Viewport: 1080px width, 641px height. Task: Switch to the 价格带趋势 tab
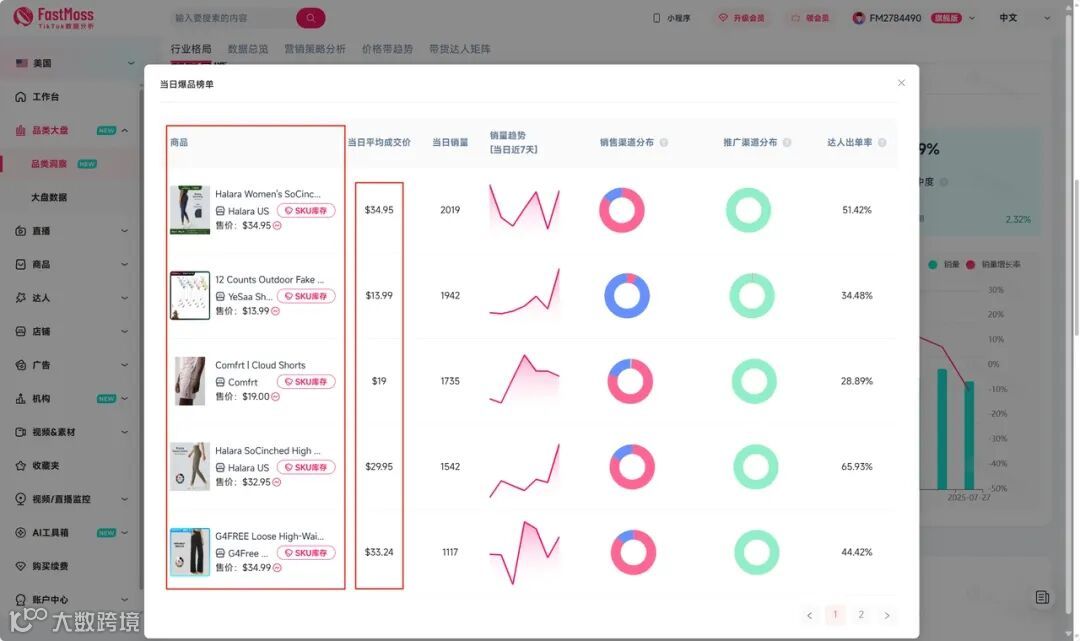(x=387, y=49)
